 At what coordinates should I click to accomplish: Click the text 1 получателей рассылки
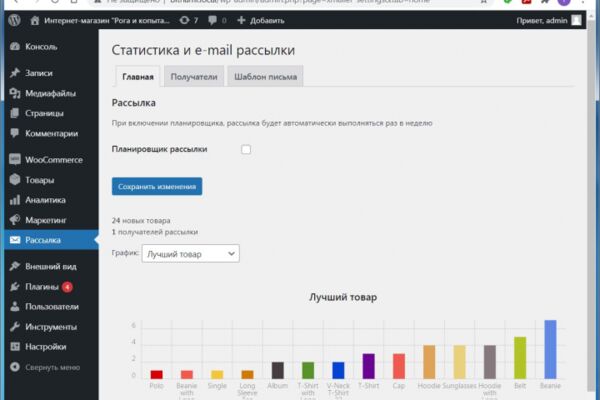click(155, 232)
